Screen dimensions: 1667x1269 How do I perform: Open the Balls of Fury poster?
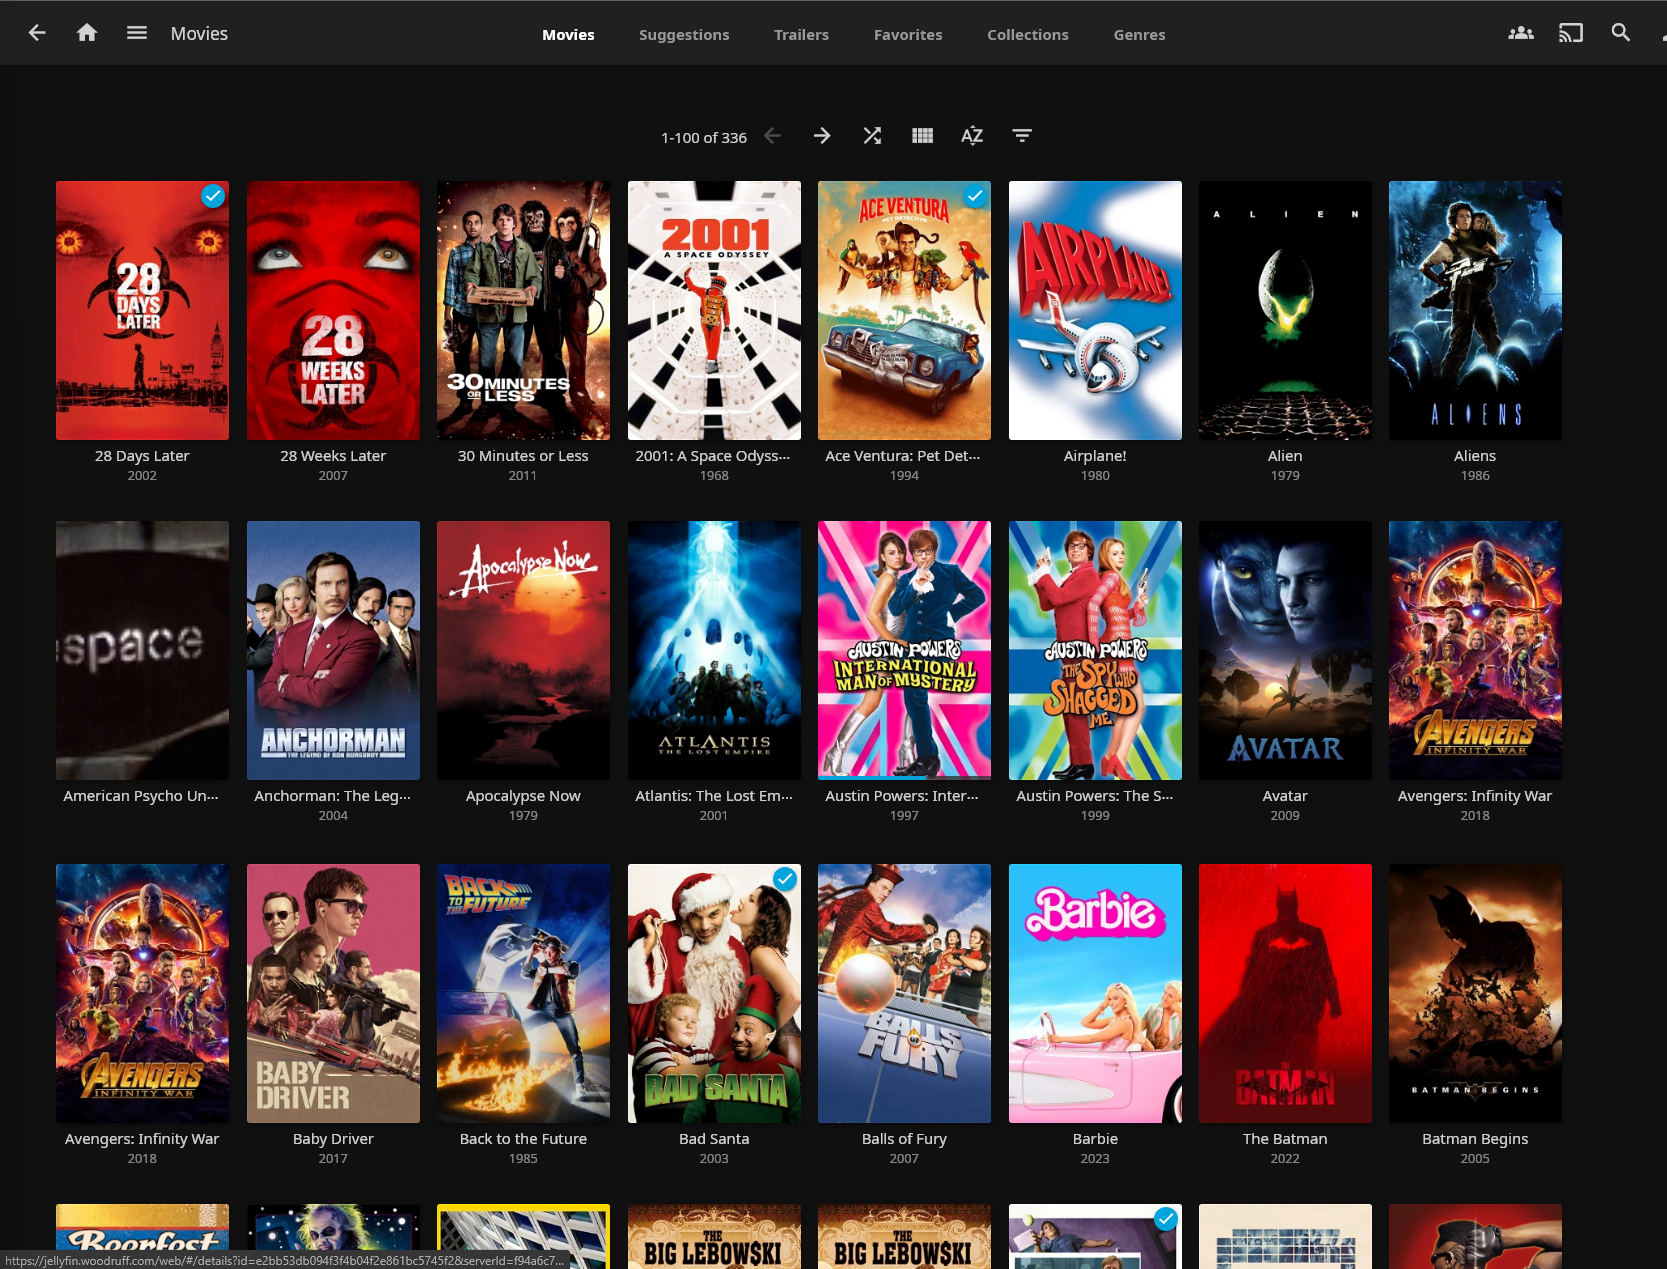904,993
